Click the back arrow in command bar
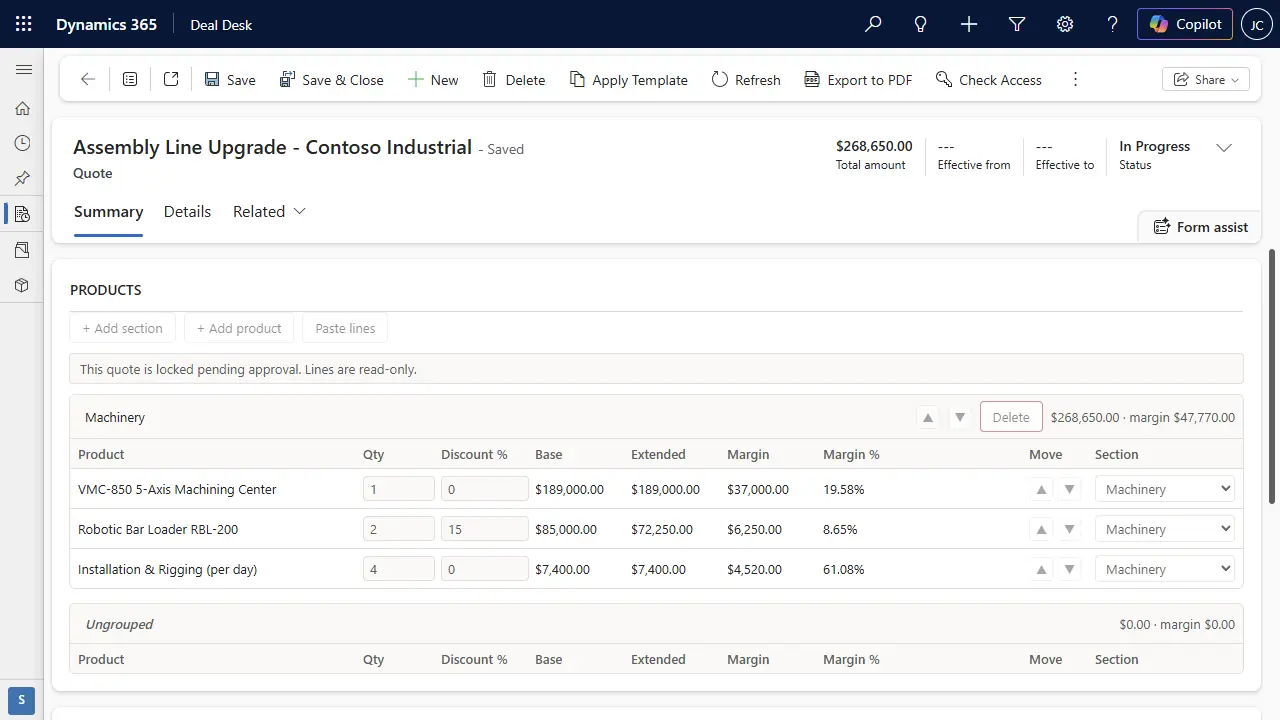This screenshot has width=1280, height=720. click(x=88, y=79)
